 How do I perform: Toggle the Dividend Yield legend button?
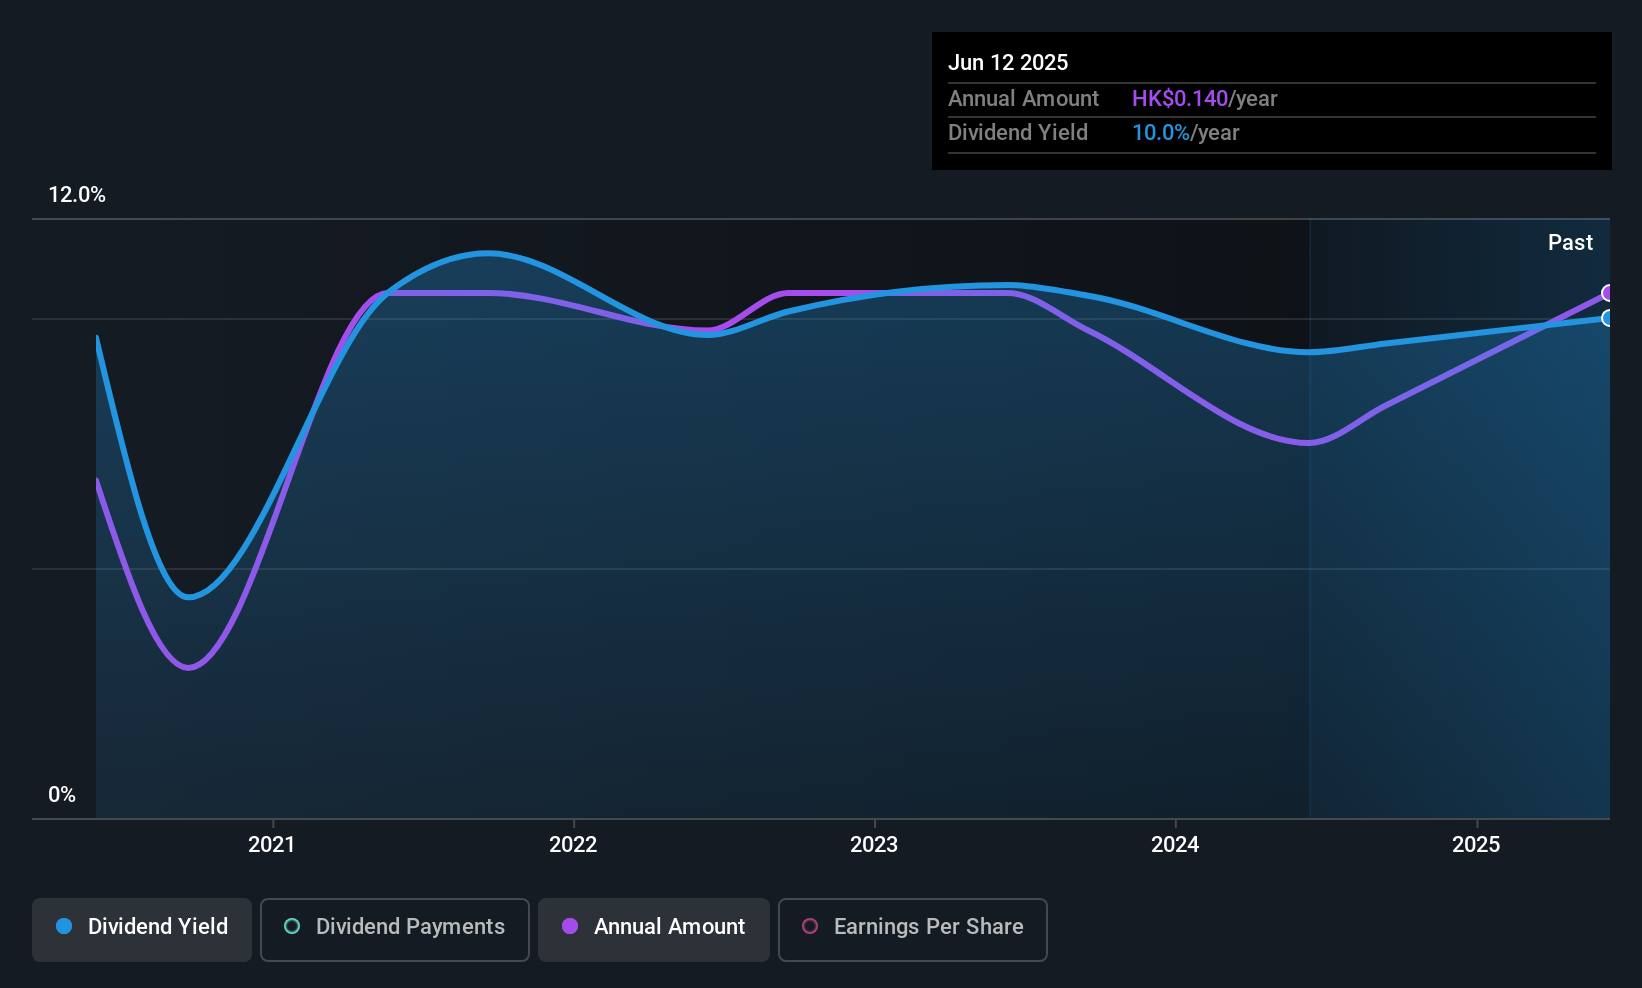click(x=142, y=929)
